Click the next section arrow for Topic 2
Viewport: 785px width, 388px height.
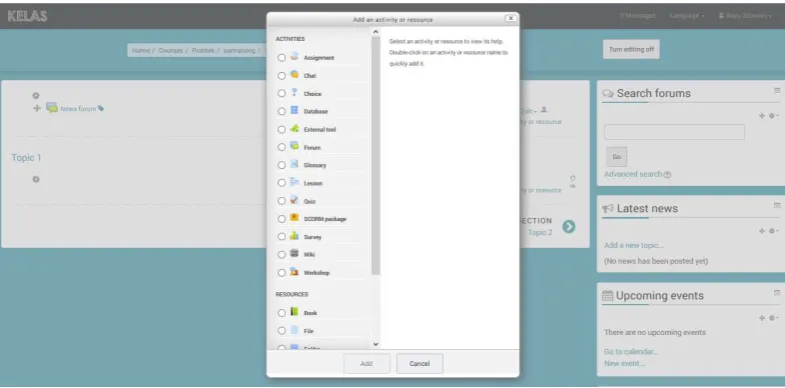point(569,227)
